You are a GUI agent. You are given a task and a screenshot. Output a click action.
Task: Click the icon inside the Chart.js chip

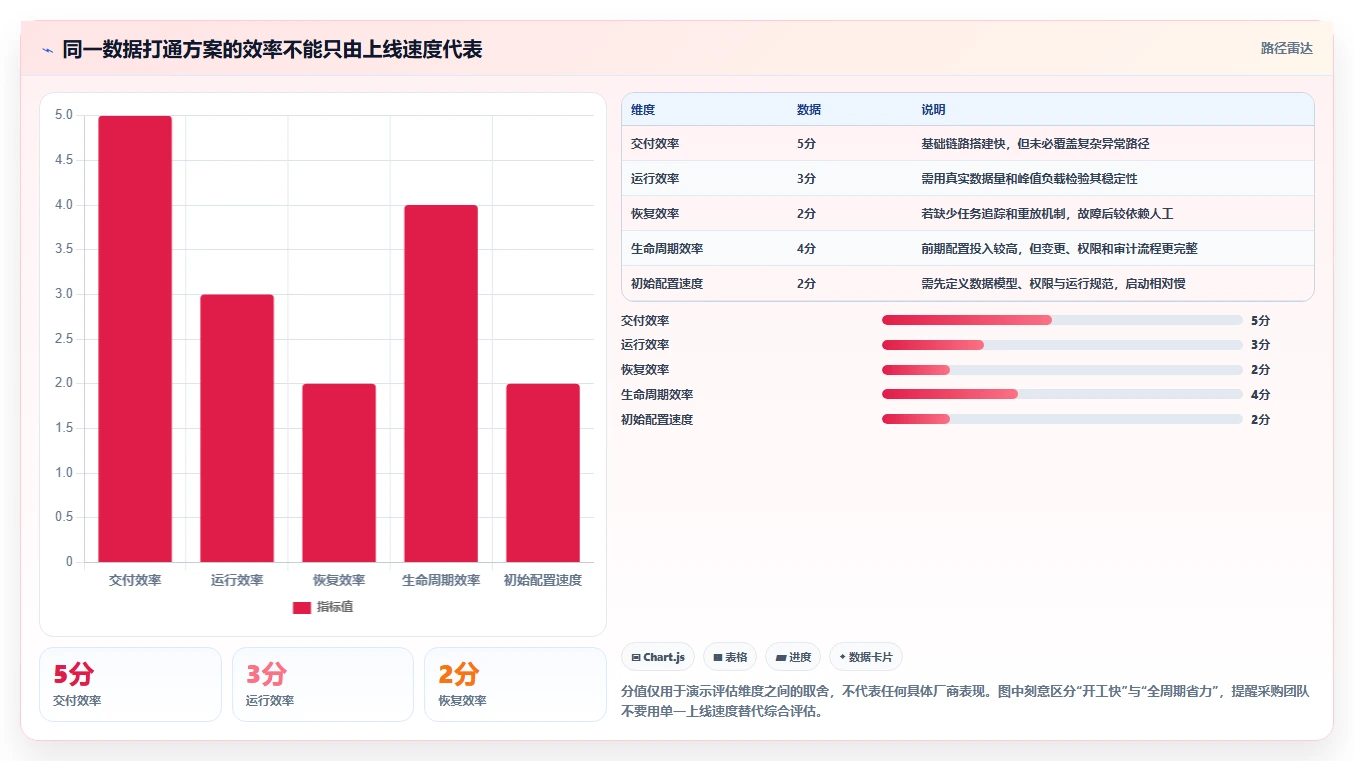coord(636,657)
